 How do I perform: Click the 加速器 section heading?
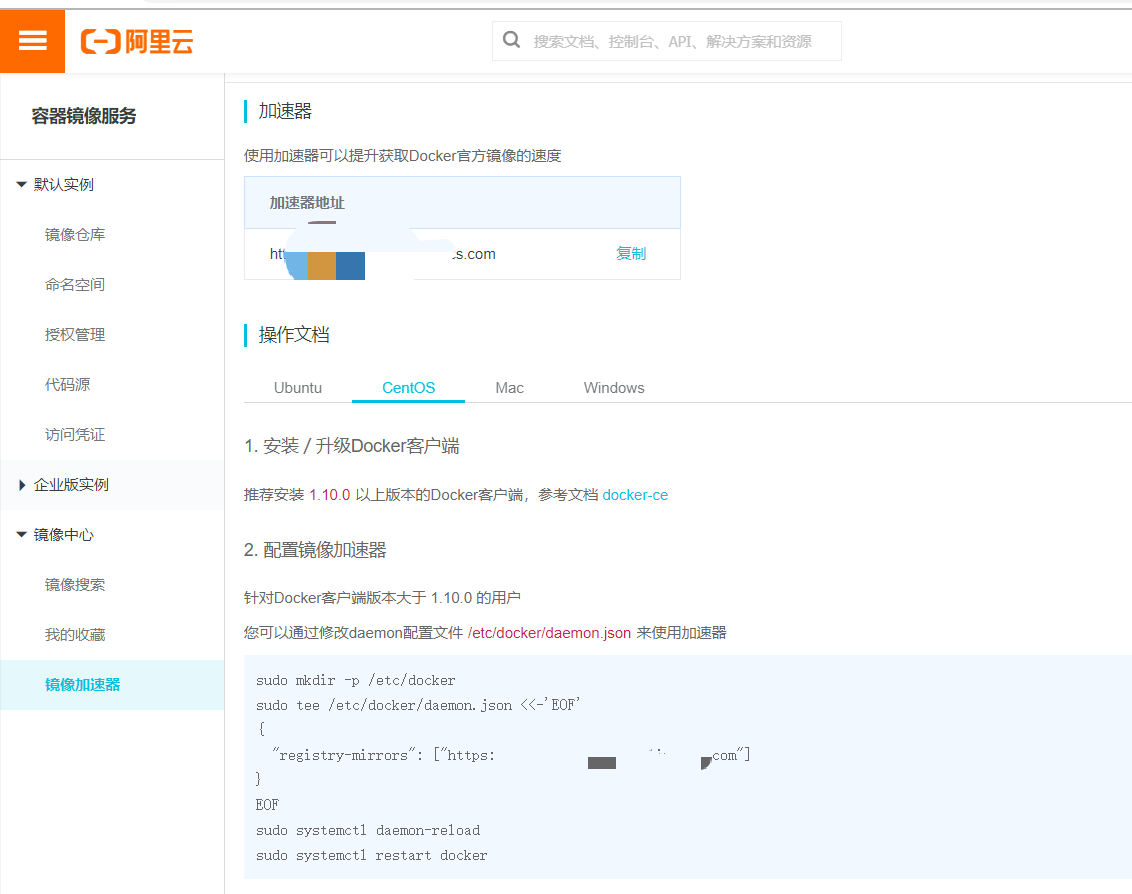point(285,111)
